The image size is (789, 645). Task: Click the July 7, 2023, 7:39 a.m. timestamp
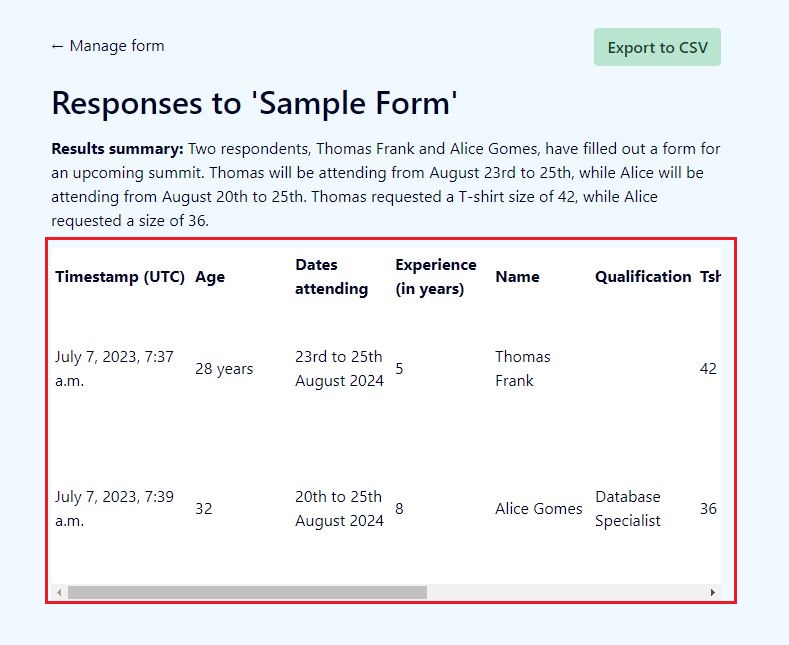click(114, 509)
